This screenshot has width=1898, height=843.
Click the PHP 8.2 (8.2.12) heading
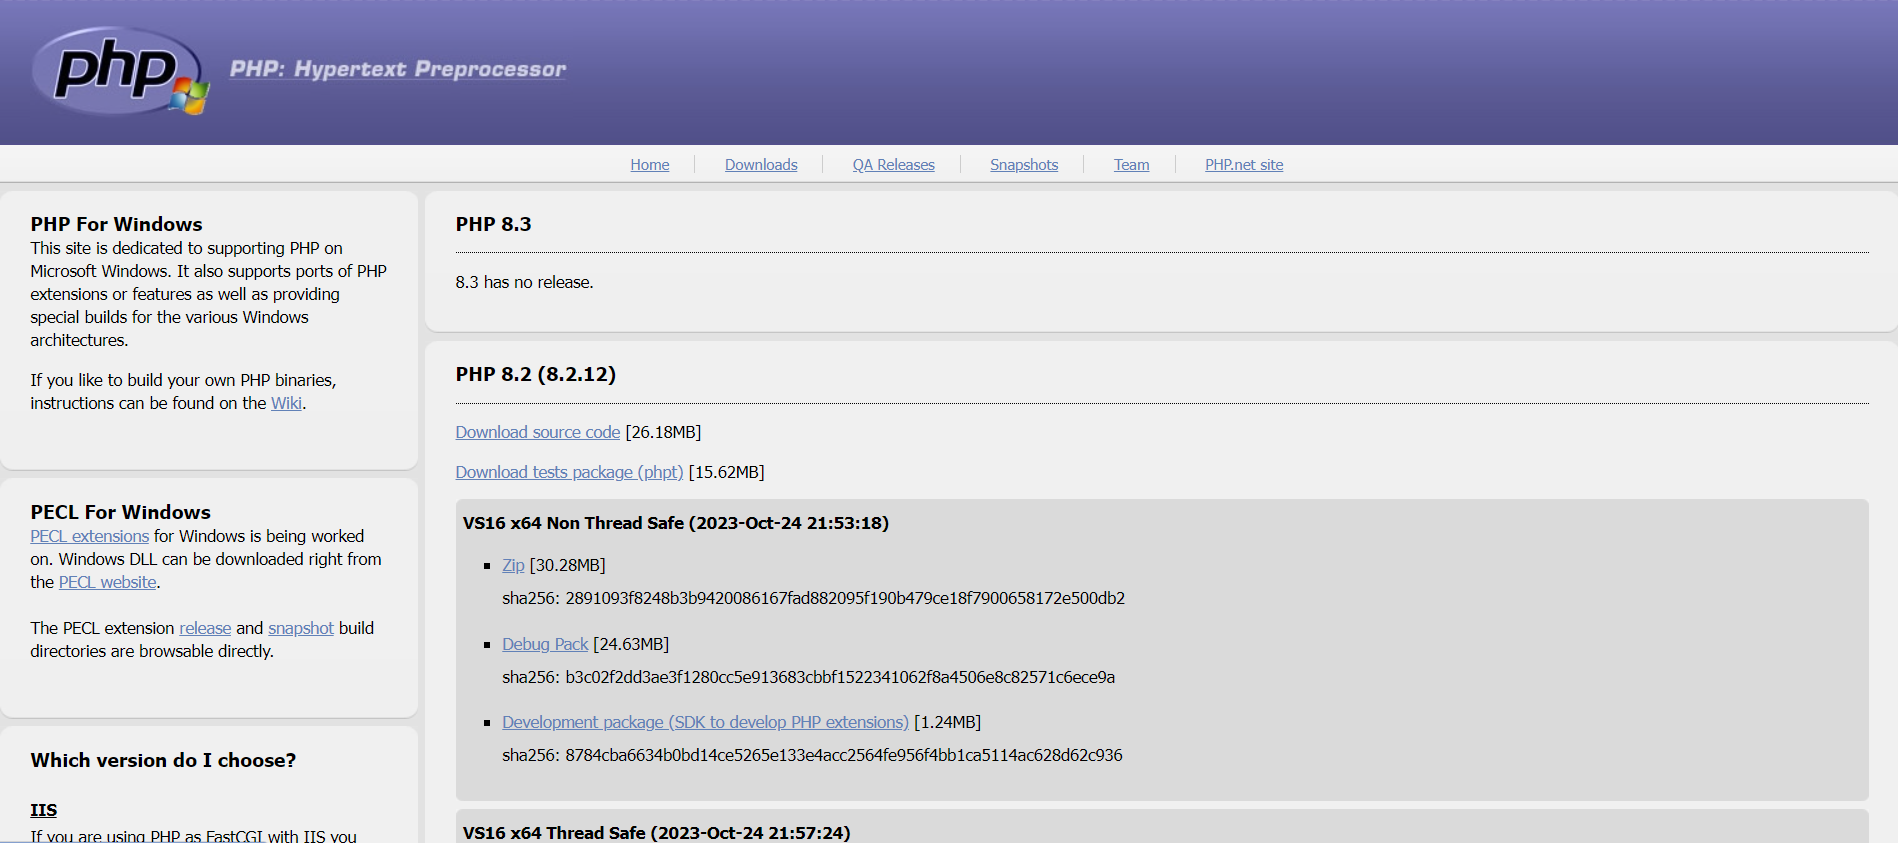click(x=535, y=374)
